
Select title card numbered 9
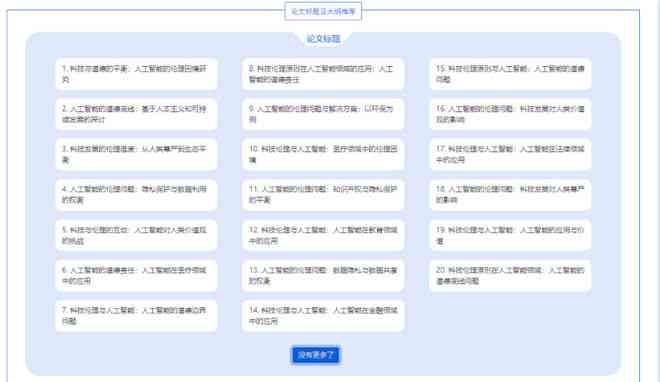(x=323, y=114)
